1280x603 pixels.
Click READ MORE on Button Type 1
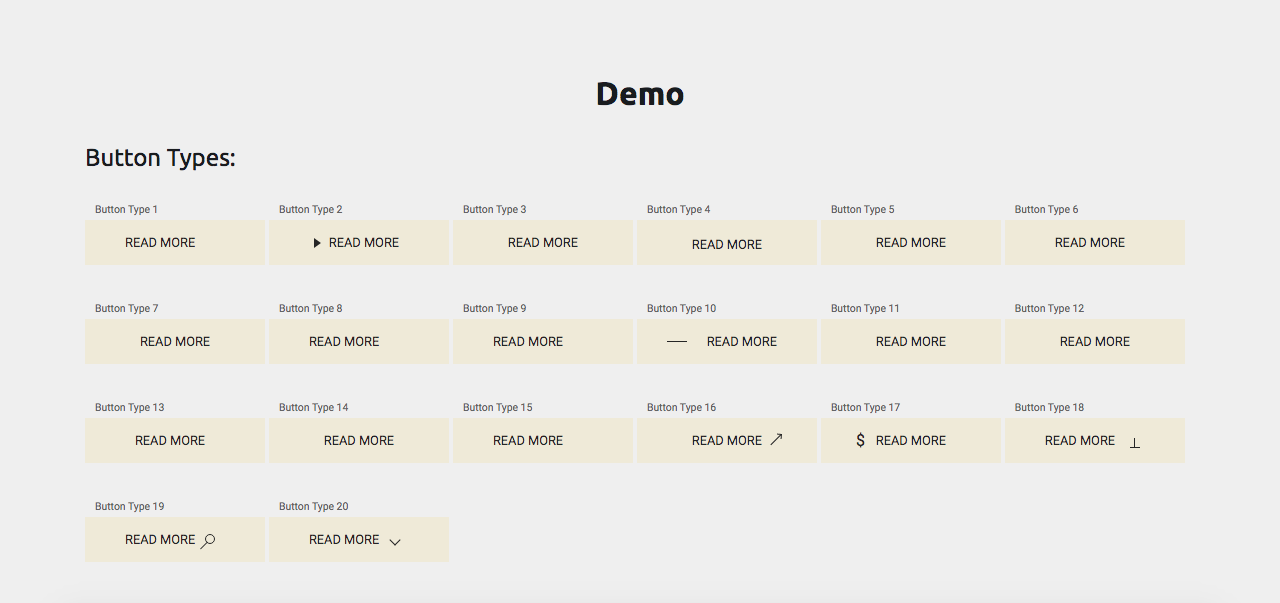click(160, 242)
